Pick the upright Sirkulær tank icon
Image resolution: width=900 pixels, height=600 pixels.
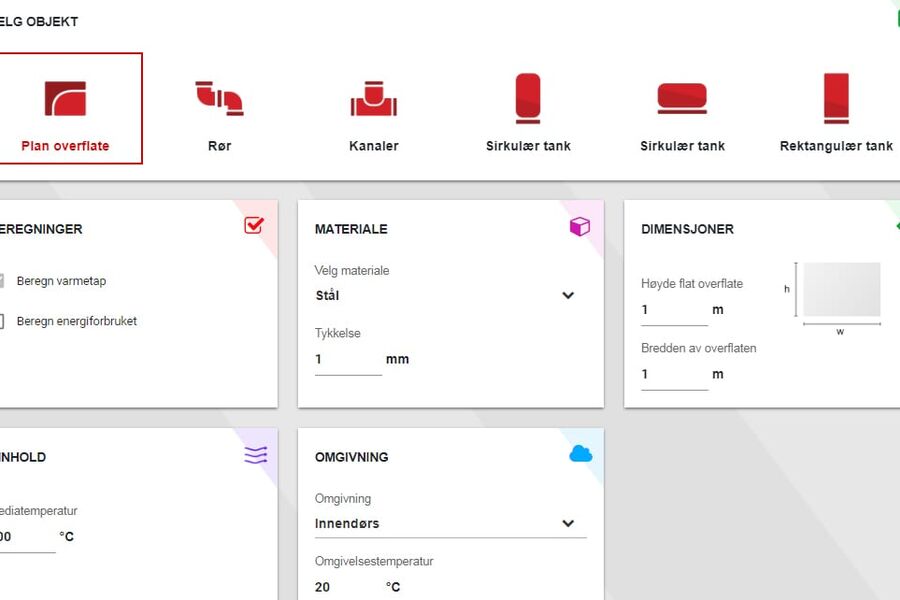pos(528,99)
